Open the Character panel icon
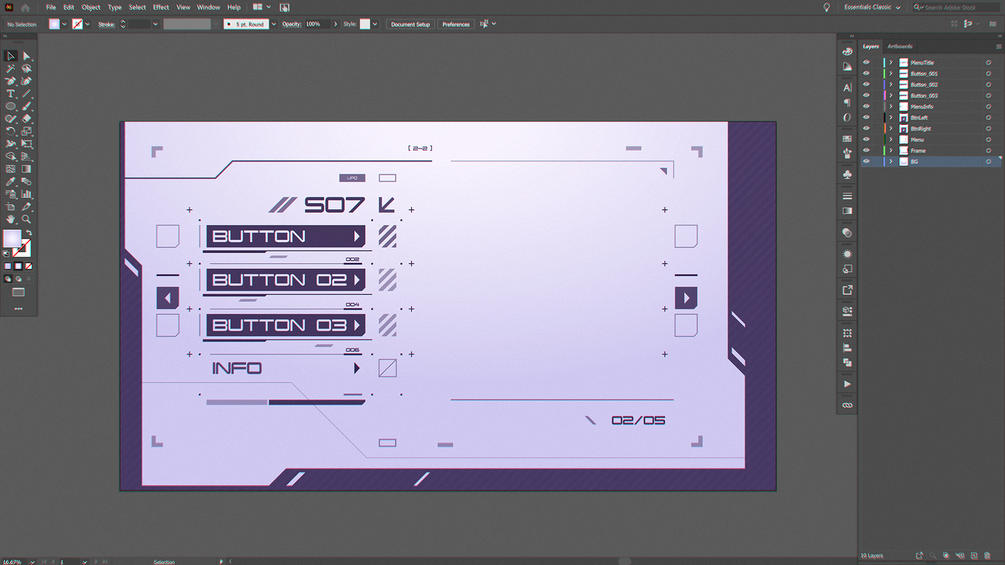This screenshot has height=565, width=1005. tap(847, 87)
